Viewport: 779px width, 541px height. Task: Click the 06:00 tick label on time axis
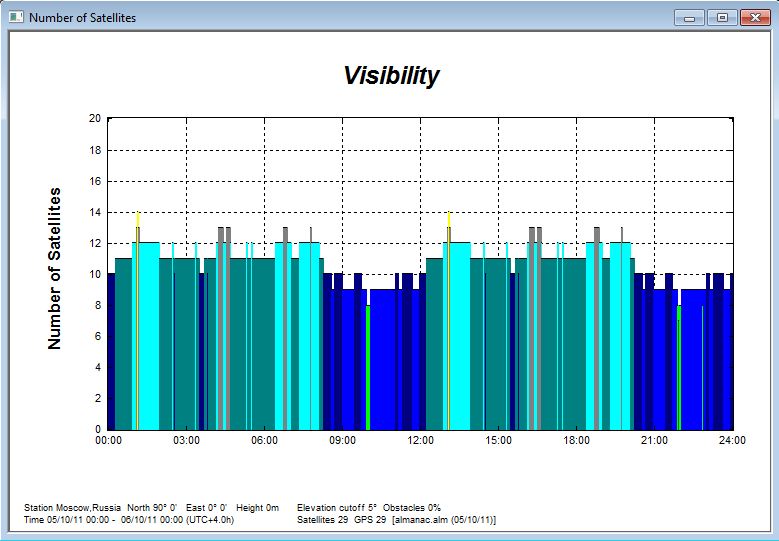click(x=264, y=440)
